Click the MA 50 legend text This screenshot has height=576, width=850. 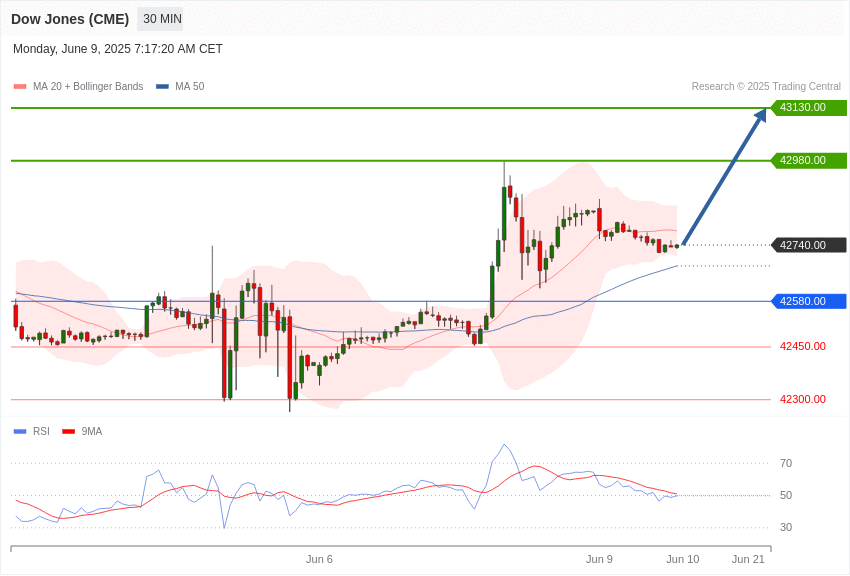(x=190, y=86)
